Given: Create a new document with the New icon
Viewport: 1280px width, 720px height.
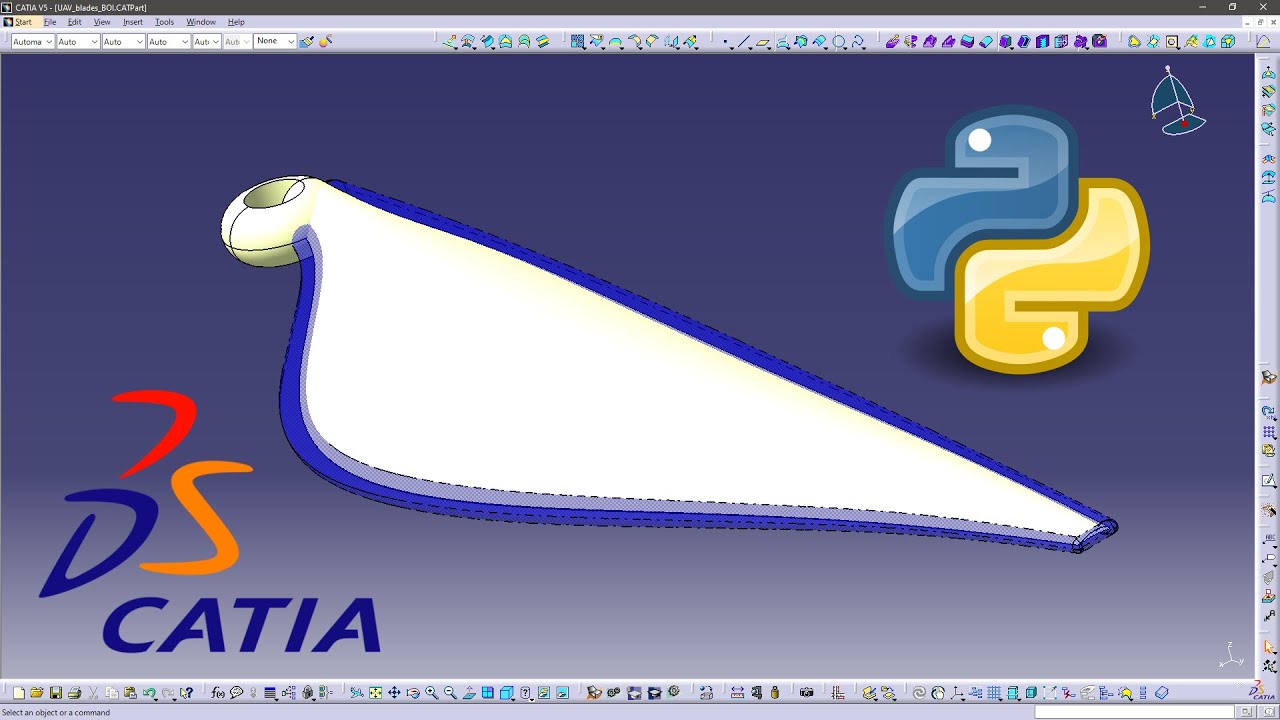Looking at the screenshot, I should (x=18, y=692).
